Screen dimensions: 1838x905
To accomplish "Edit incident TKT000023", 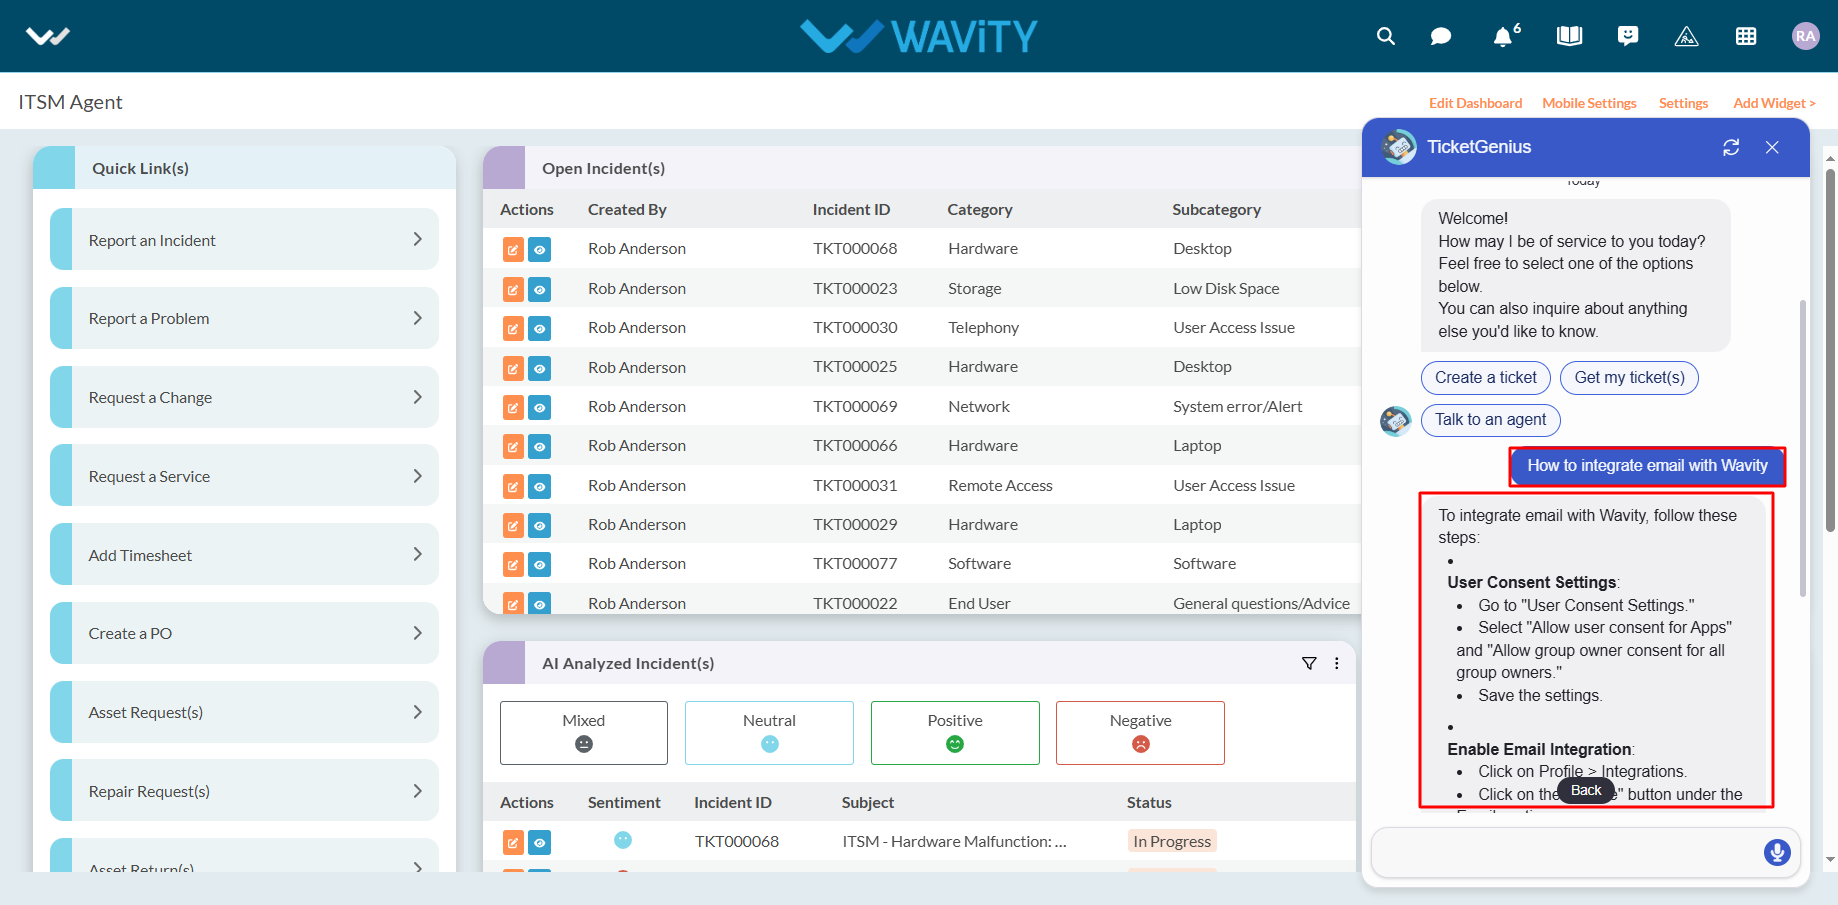I will (513, 289).
